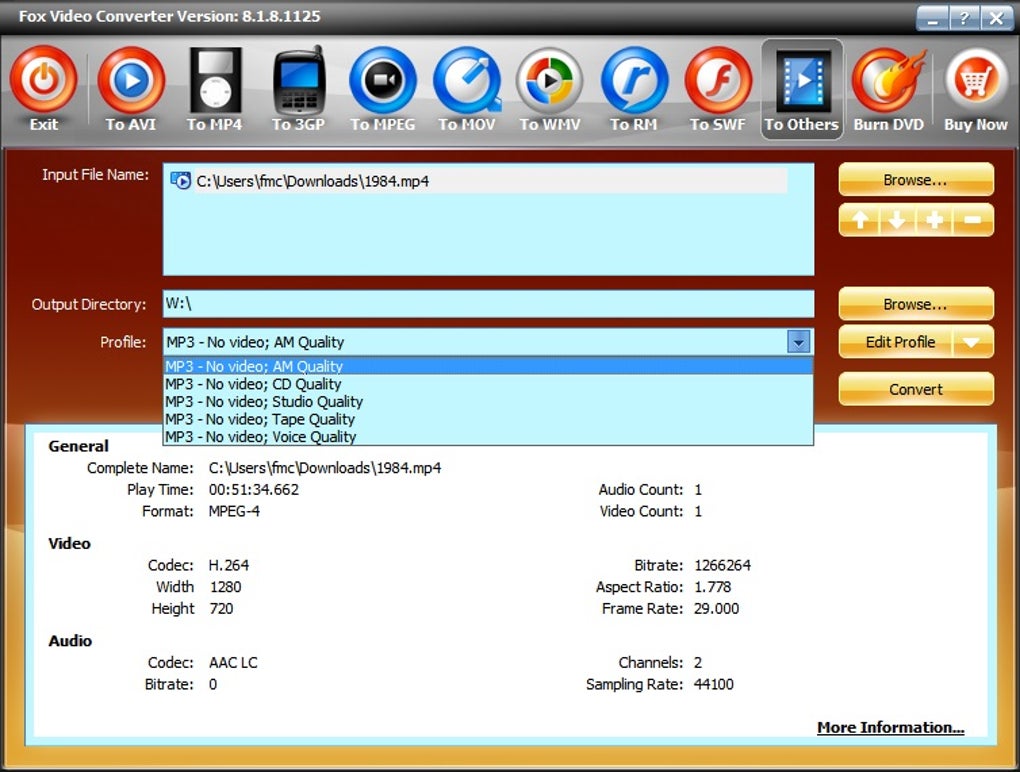Image resolution: width=1020 pixels, height=772 pixels.
Task: Click the Height value 720
Action: pyautogui.click(x=221, y=608)
